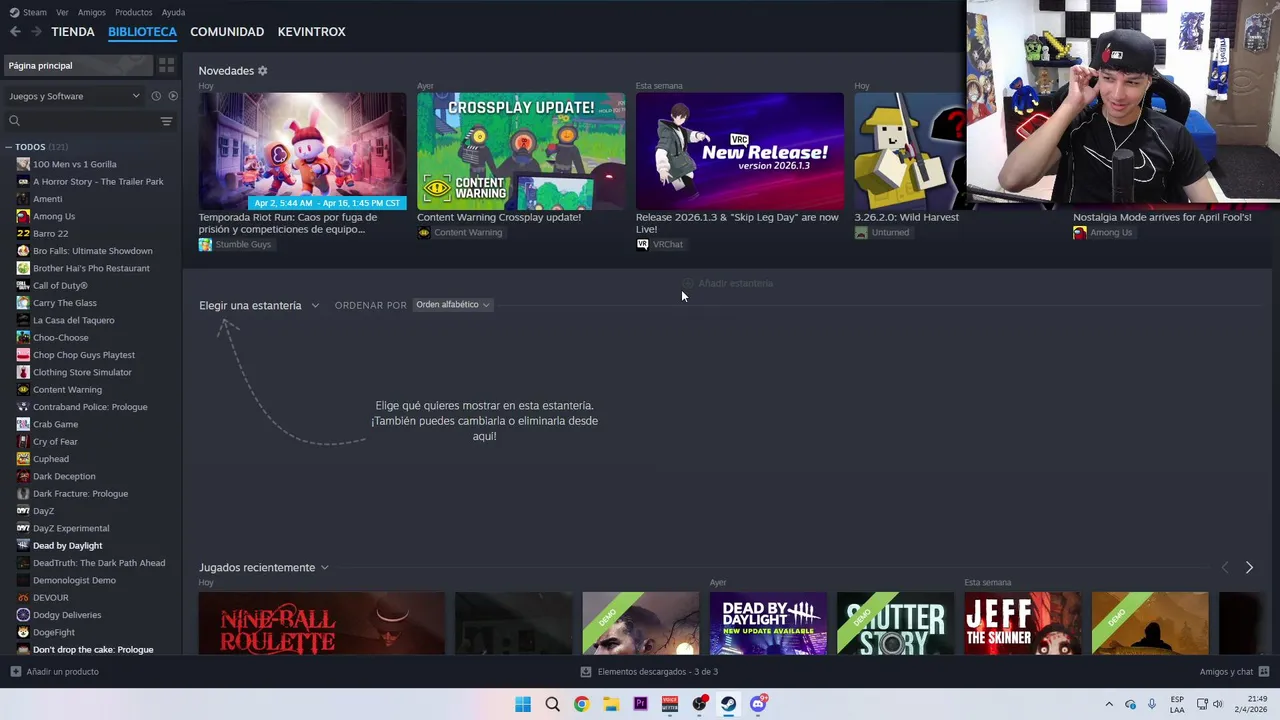
Task: Open File Explorer from the taskbar
Action: coord(610,704)
